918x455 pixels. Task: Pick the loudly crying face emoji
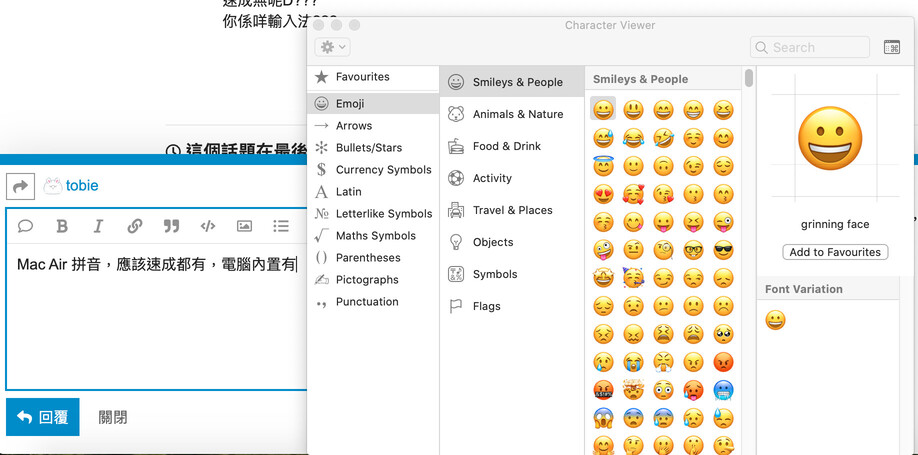pyautogui.click(x=633, y=362)
